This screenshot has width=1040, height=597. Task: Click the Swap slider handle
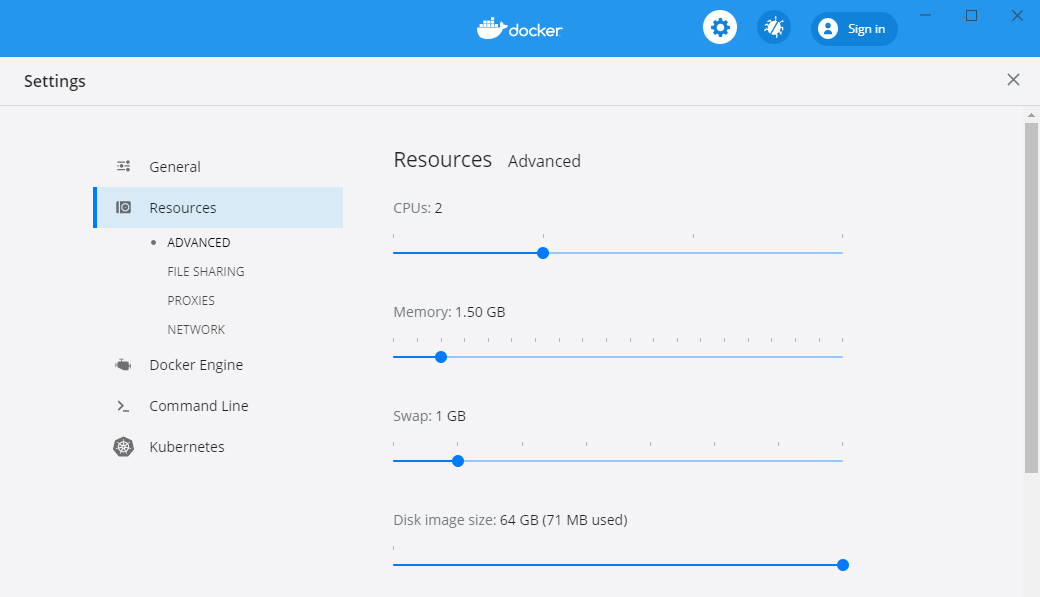[x=458, y=461]
